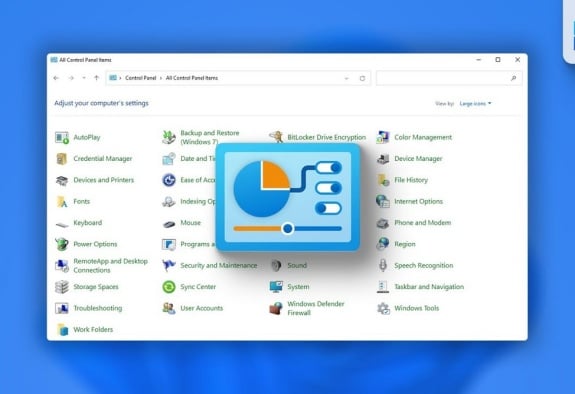575x394 pixels.
Task: Open the Devices and Printers icon
Action: click(x=62, y=180)
